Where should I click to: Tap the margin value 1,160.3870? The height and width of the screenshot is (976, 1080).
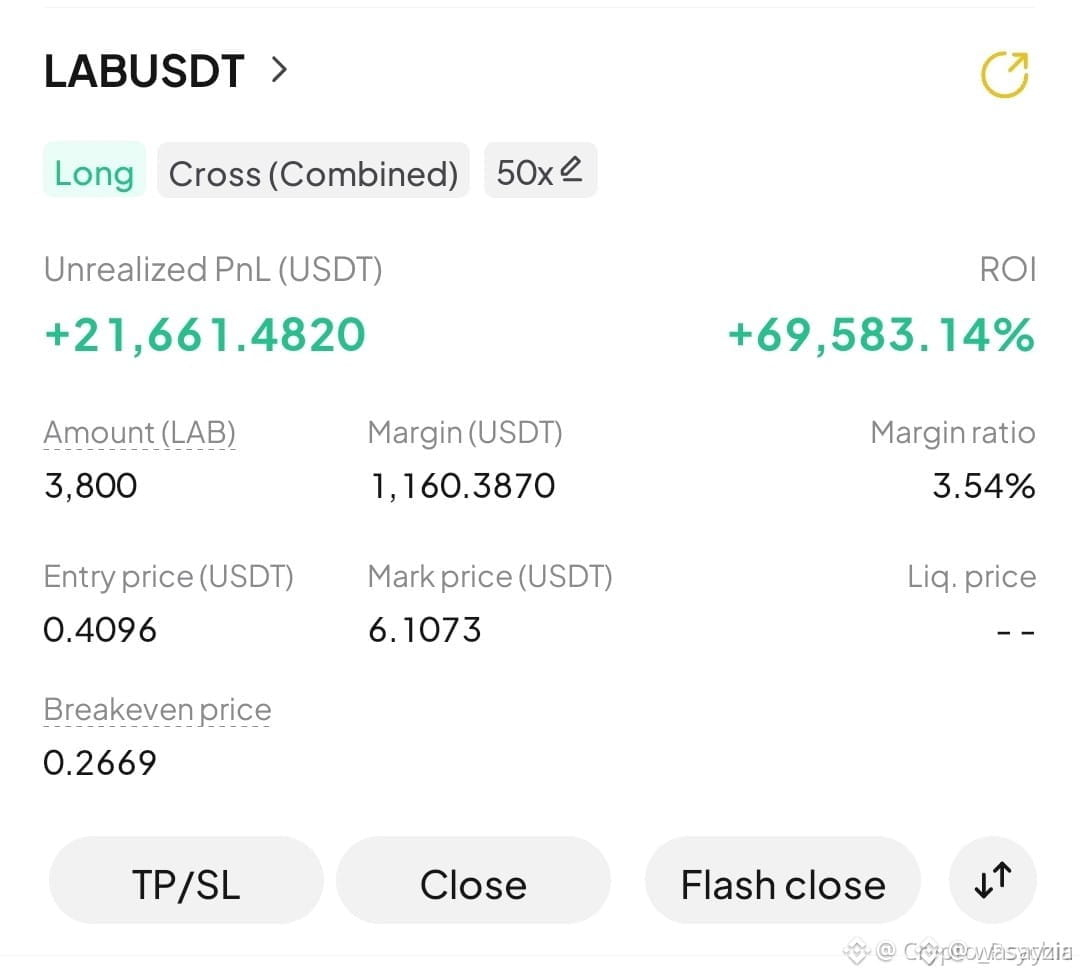point(463,486)
